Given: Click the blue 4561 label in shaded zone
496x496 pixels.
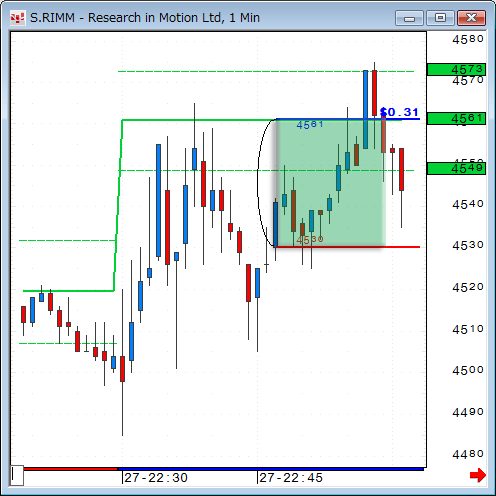Looking at the screenshot, I should [310, 125].
